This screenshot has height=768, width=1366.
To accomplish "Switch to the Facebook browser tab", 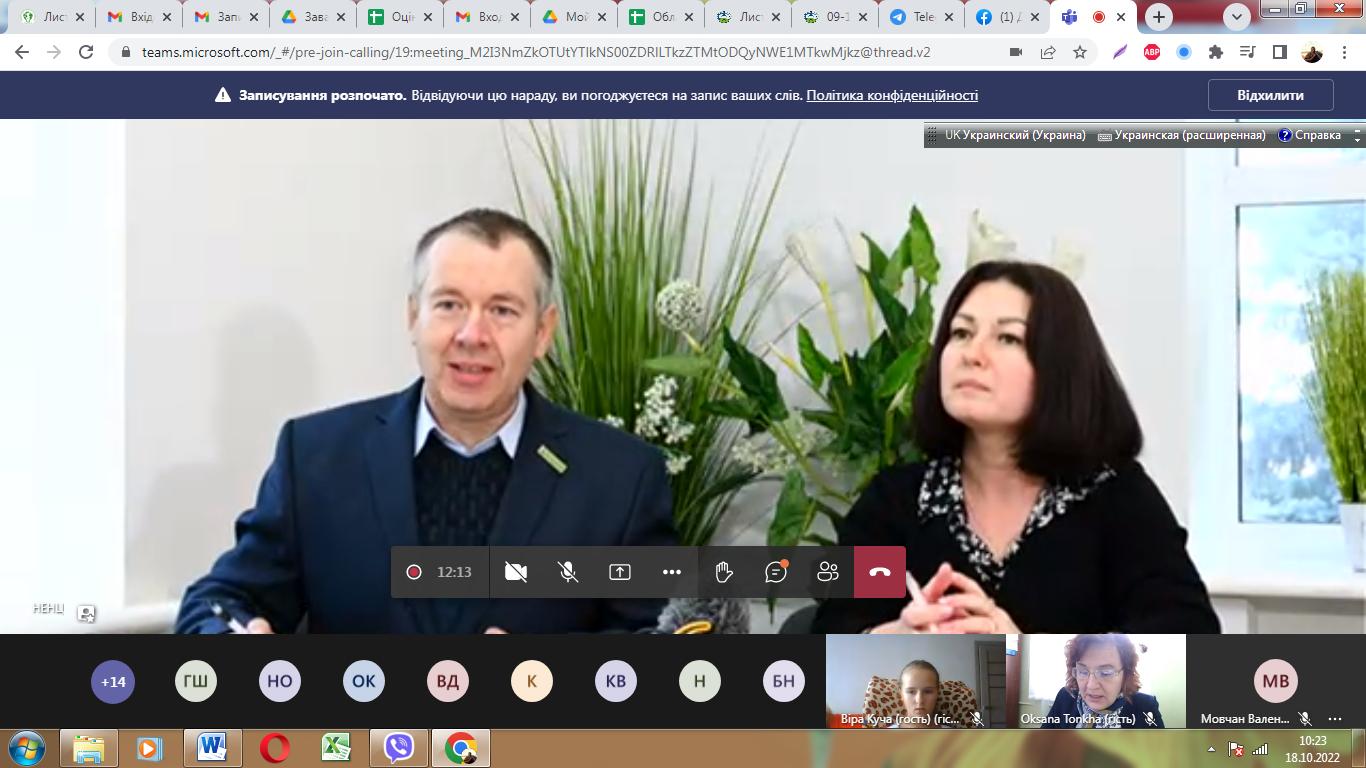I will pyautogui.click(x=1005, y=17).
